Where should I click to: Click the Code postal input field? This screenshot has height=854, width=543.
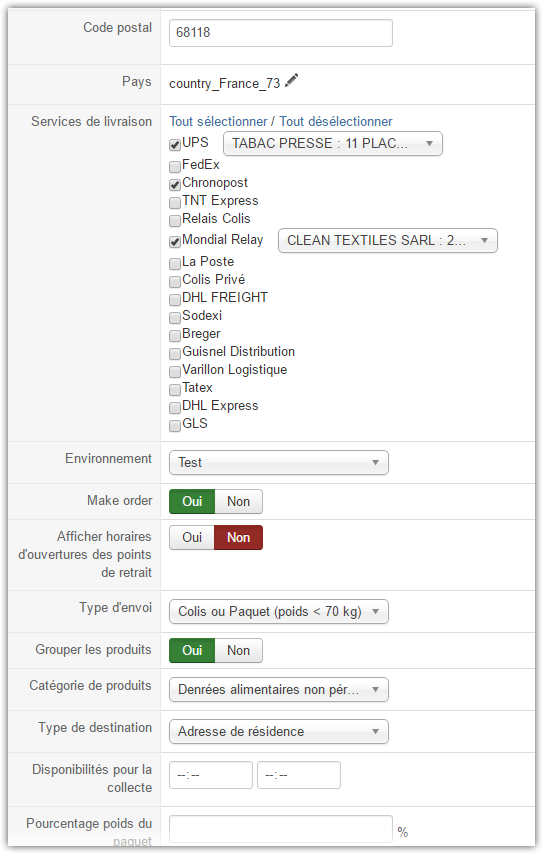280,33
